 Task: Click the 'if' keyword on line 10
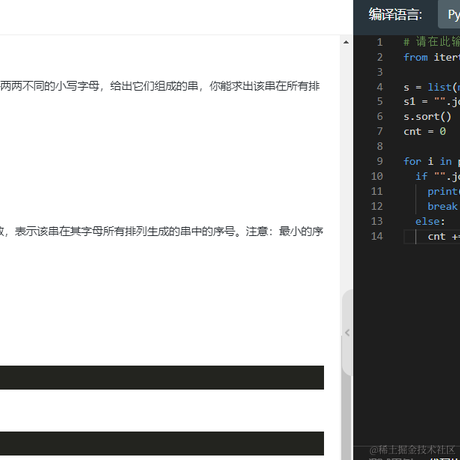[421, 176]
